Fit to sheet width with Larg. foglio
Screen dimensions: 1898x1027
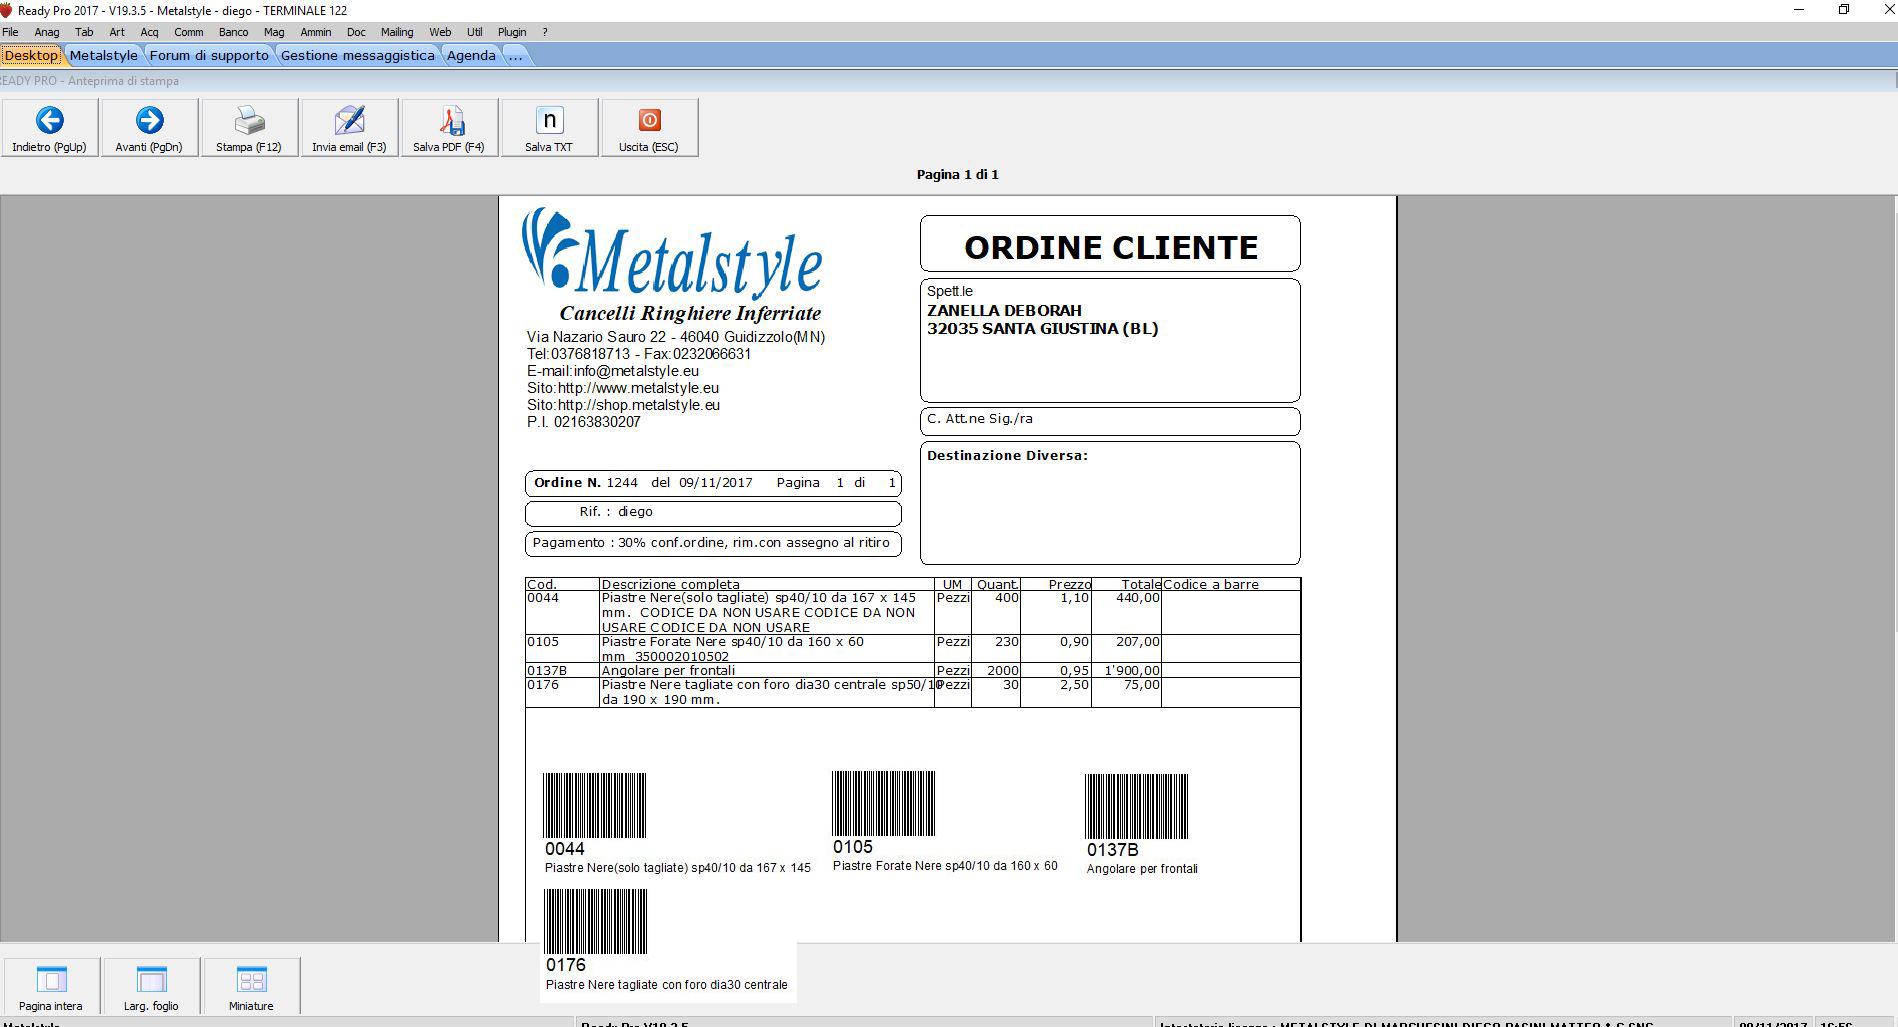click(x=151, y=987)
